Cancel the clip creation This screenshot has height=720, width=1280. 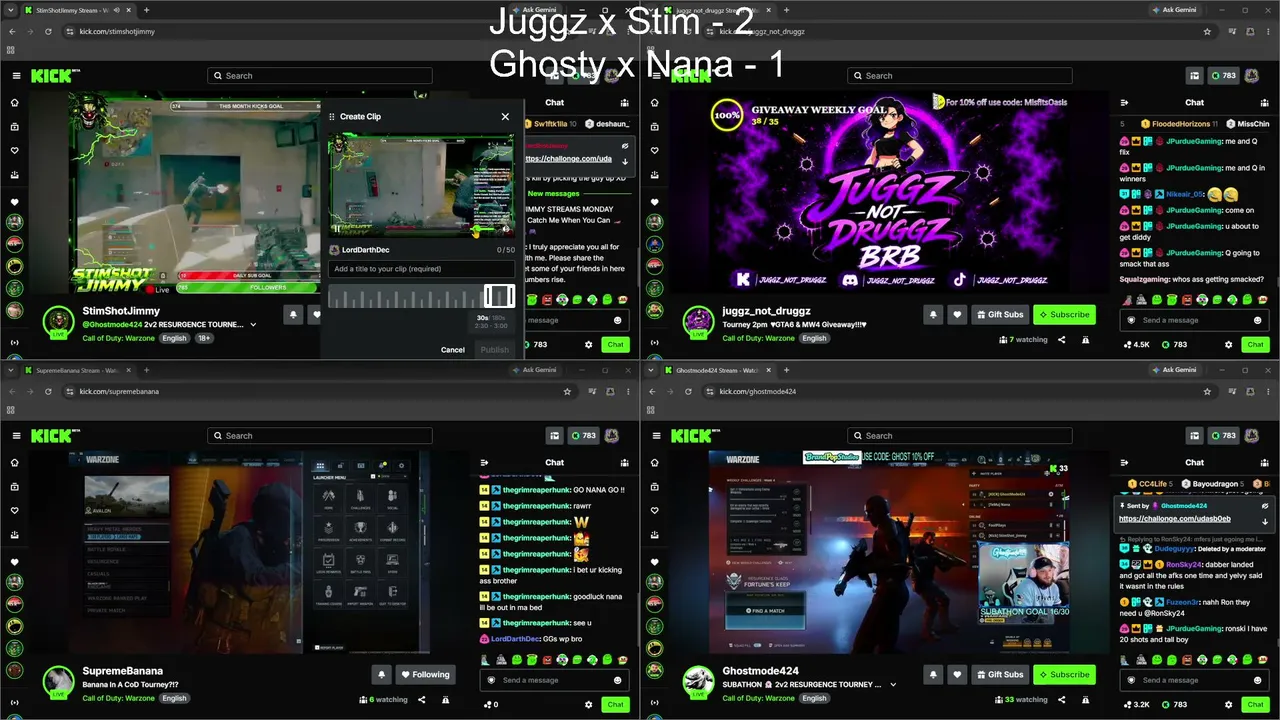coord(453,350)
